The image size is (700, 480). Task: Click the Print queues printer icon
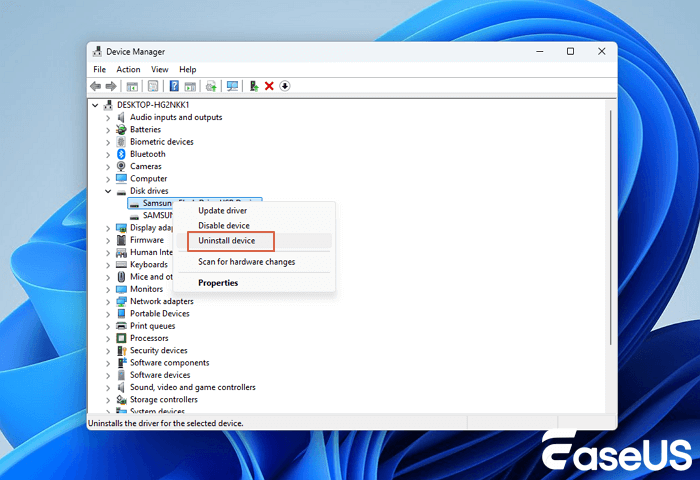121,326
